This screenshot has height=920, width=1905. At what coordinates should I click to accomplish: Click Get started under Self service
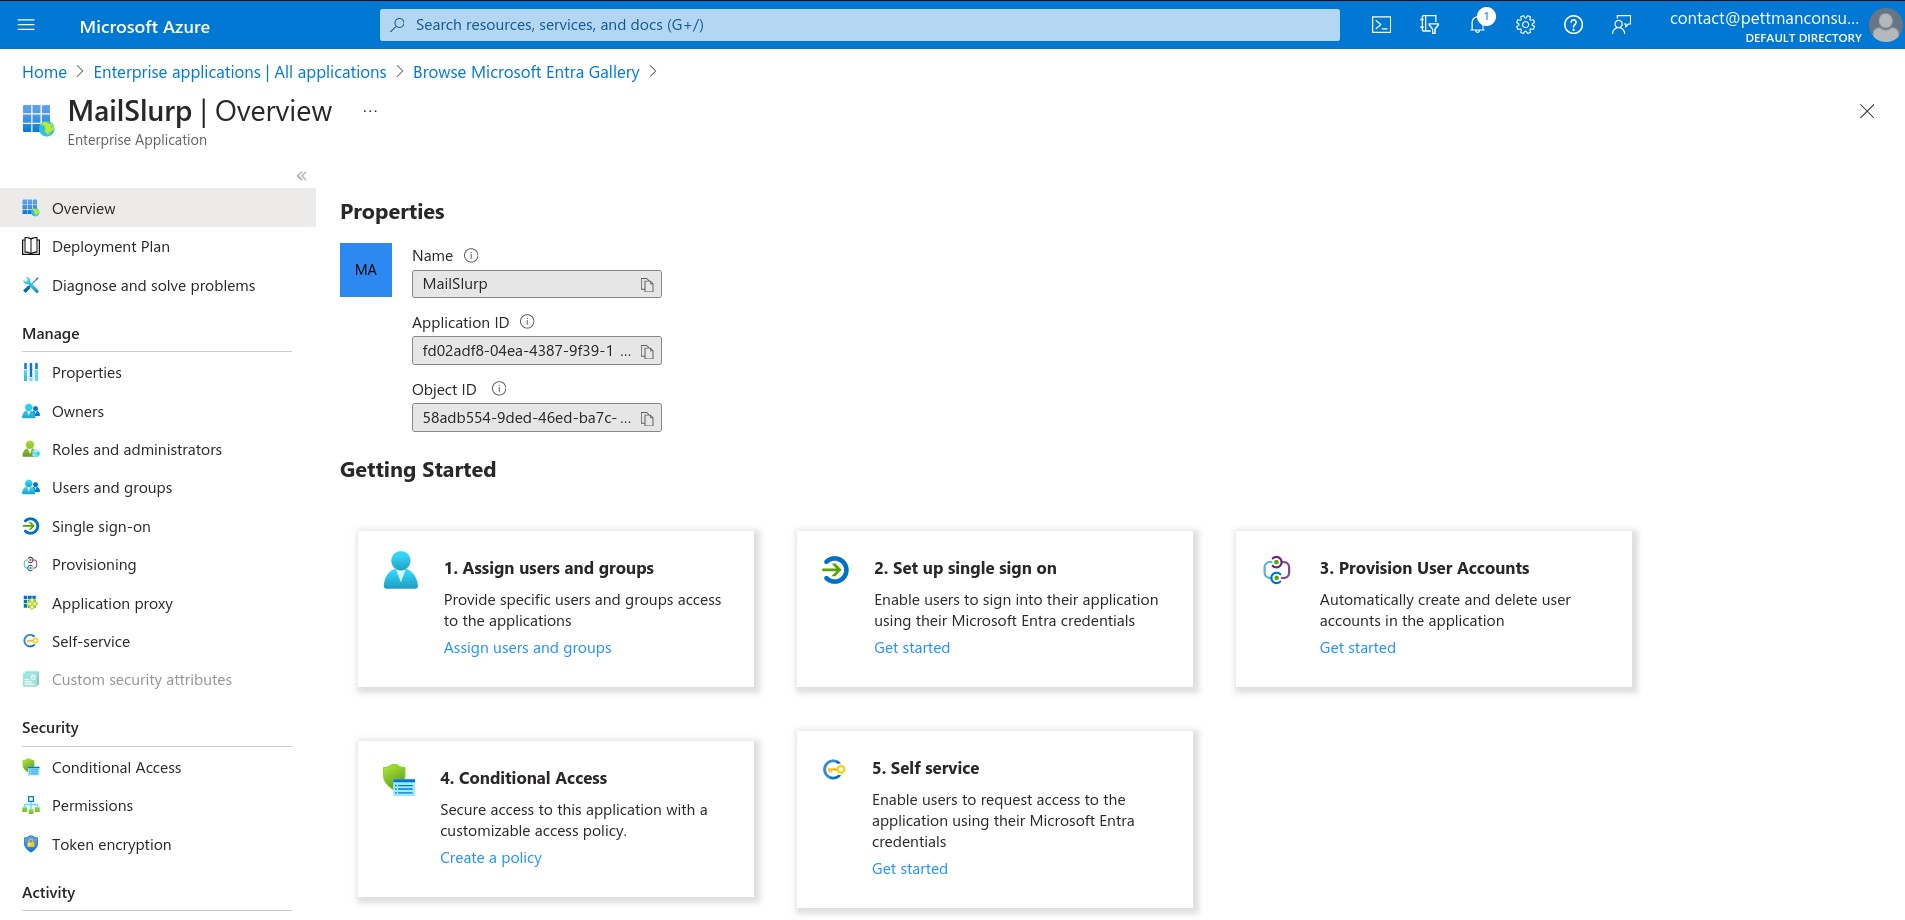(910, 869)
